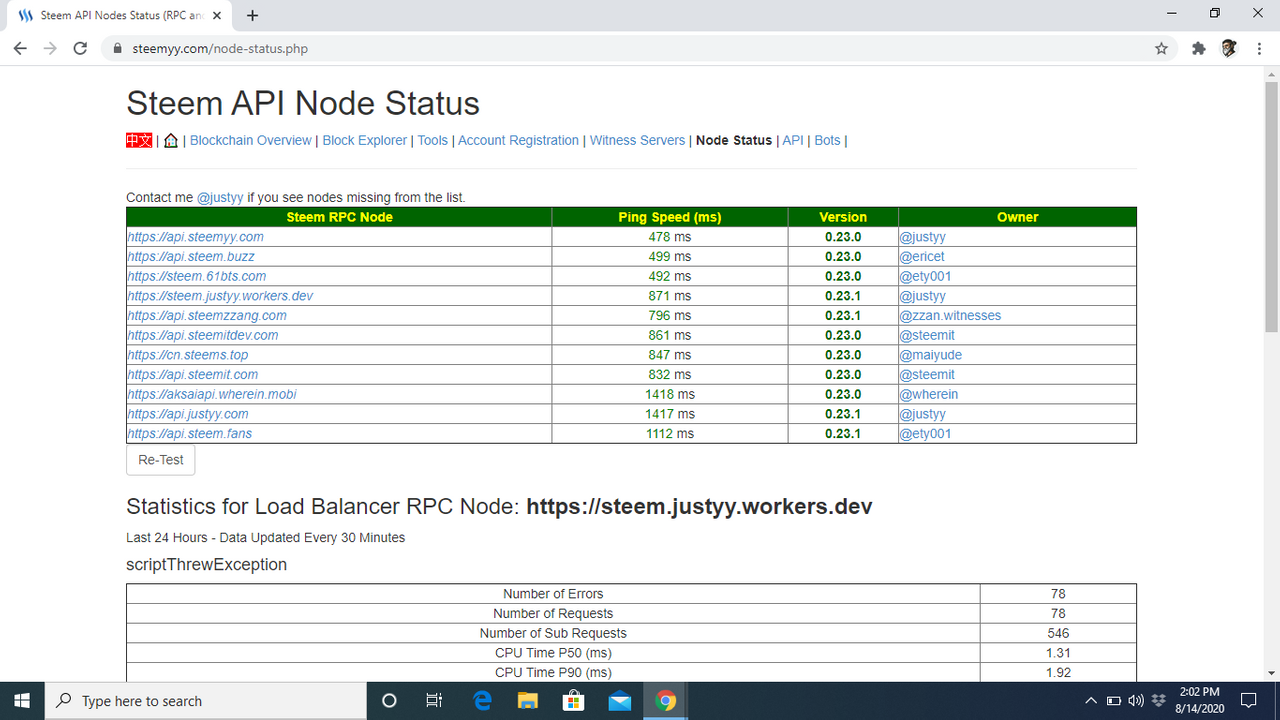
Task: Click the Windows search box
Action: tap(207, 701)
